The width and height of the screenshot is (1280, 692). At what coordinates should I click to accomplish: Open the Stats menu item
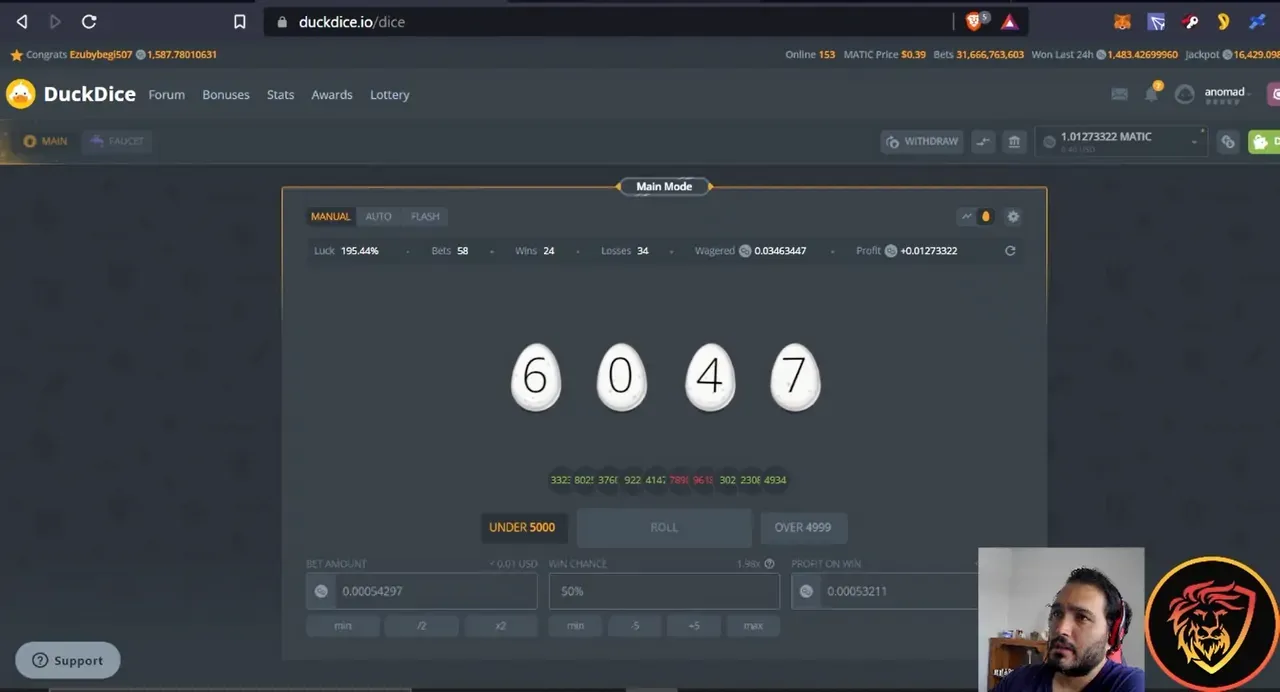(x=281, y=95)
